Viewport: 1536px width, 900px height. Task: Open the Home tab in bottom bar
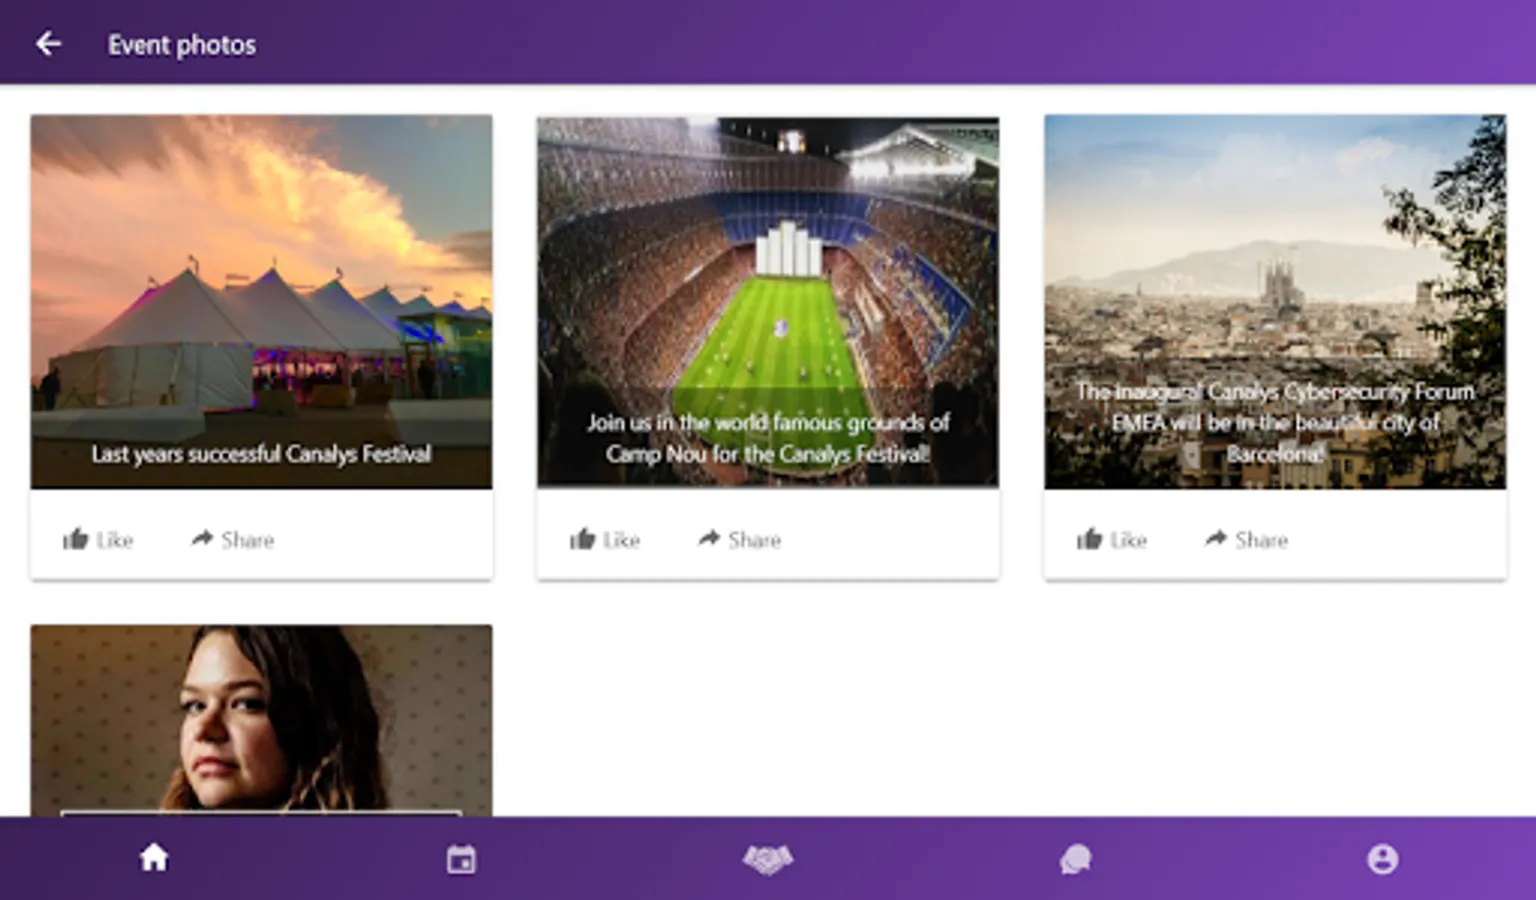point(154,857)
